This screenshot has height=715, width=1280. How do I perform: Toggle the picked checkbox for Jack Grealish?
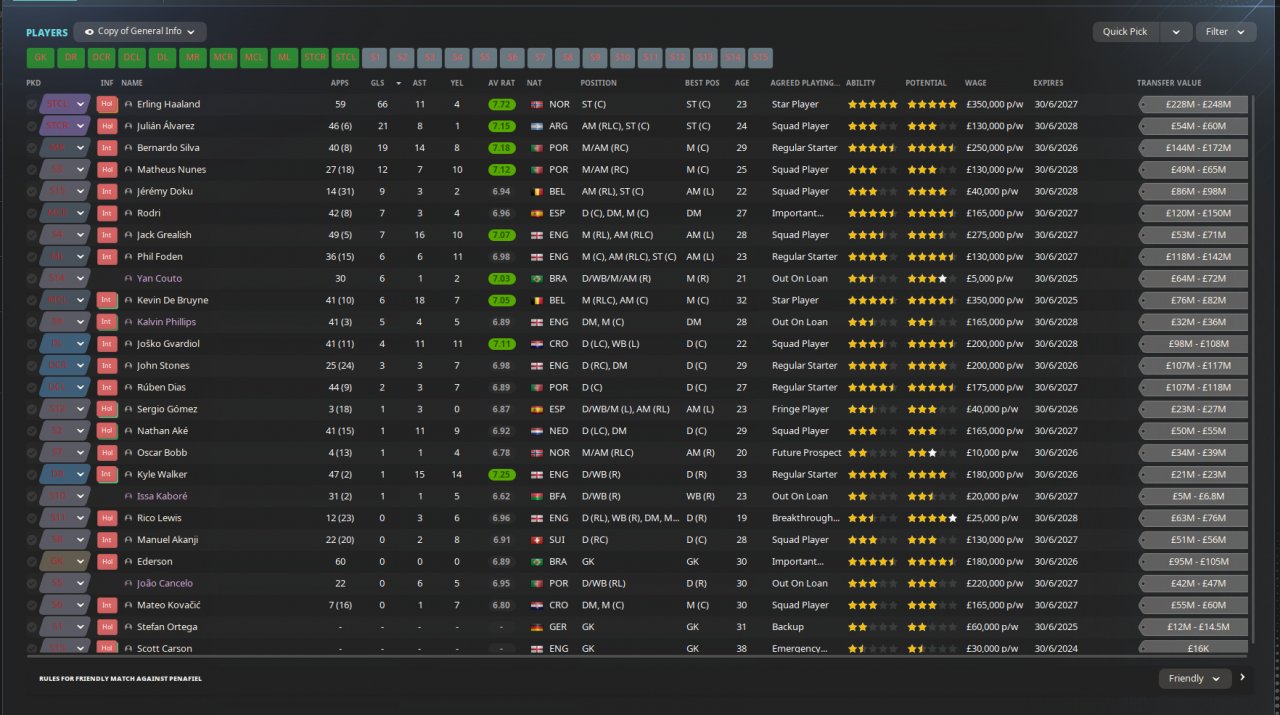point(32,235)
